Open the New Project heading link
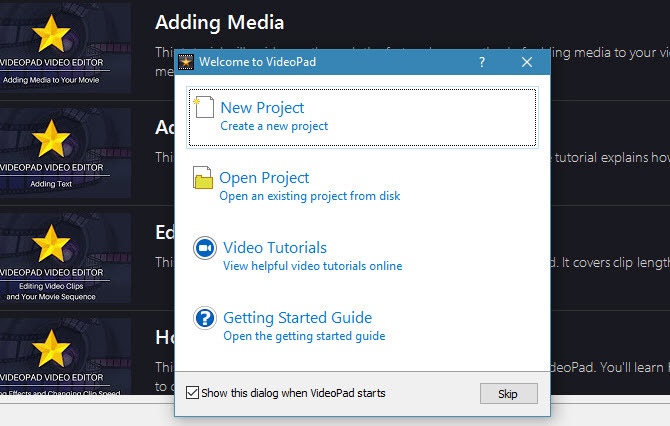Image resolution: width=670 pixels, height=426 pixels. point(262,108)
